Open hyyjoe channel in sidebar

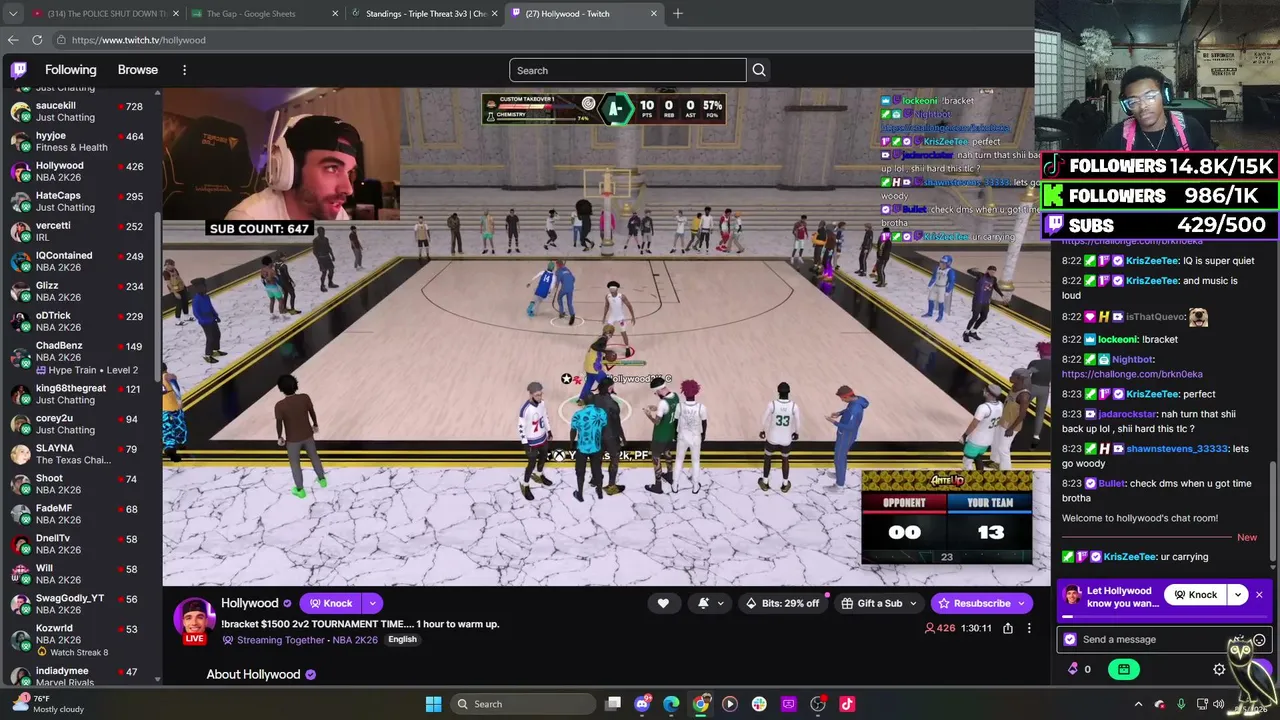(80, 141)
